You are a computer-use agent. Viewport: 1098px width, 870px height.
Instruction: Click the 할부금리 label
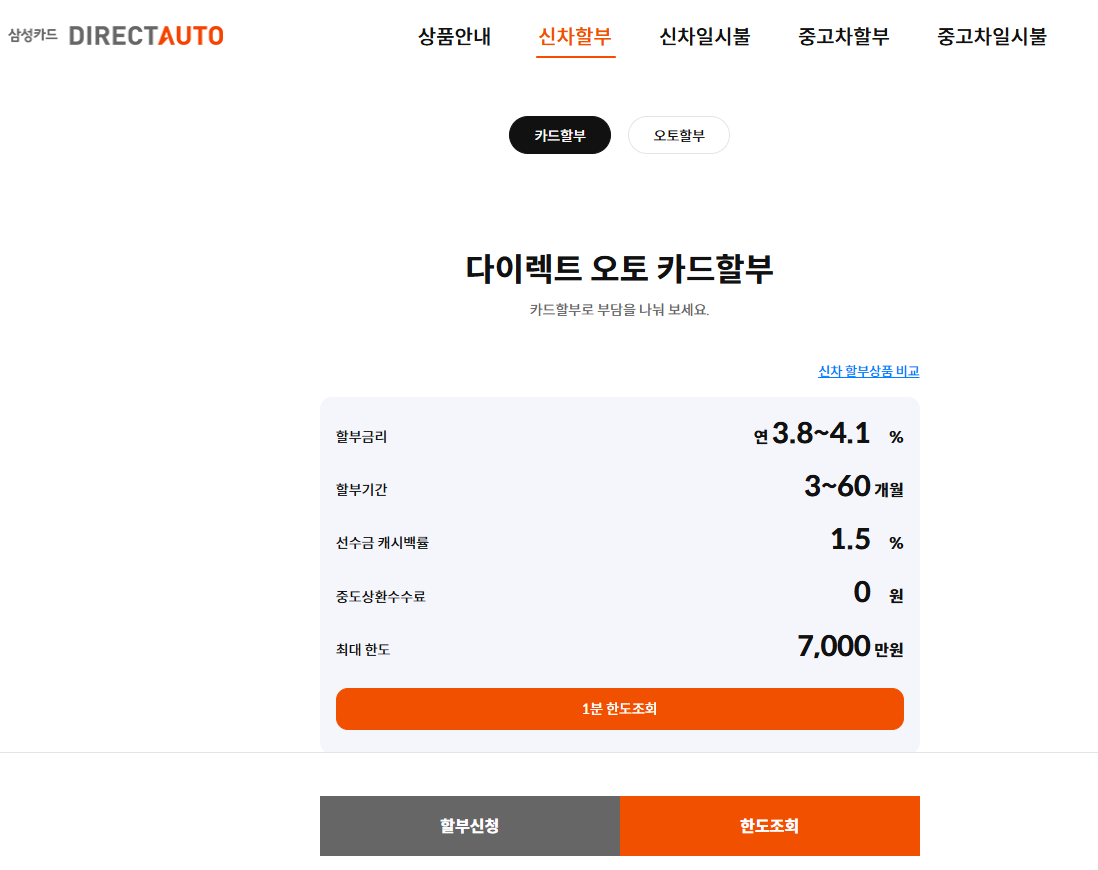[361, 436]
